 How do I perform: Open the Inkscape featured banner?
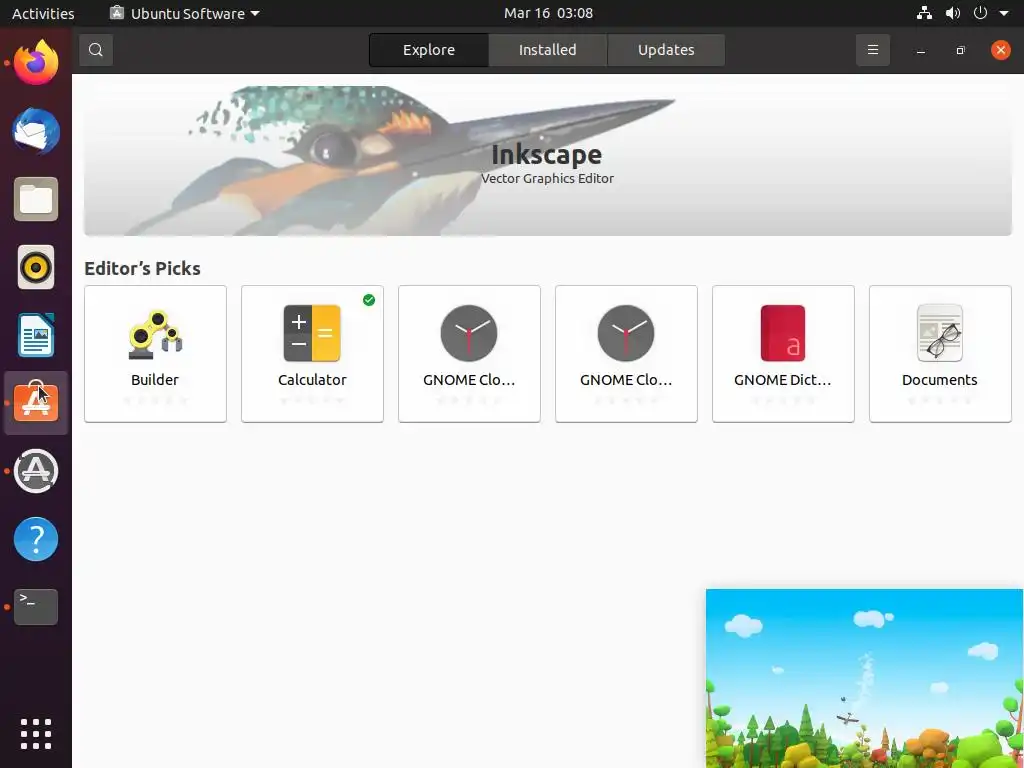point(548,161)
